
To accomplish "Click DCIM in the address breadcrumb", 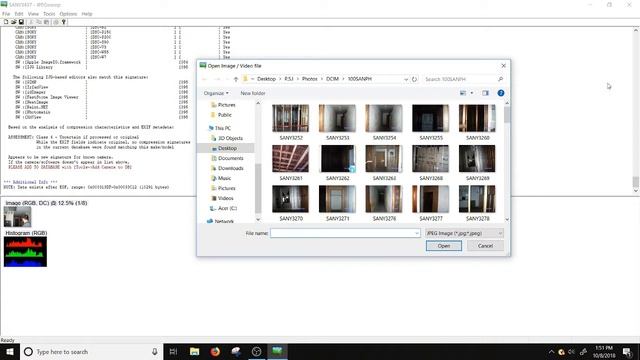I will click(332, 79).
